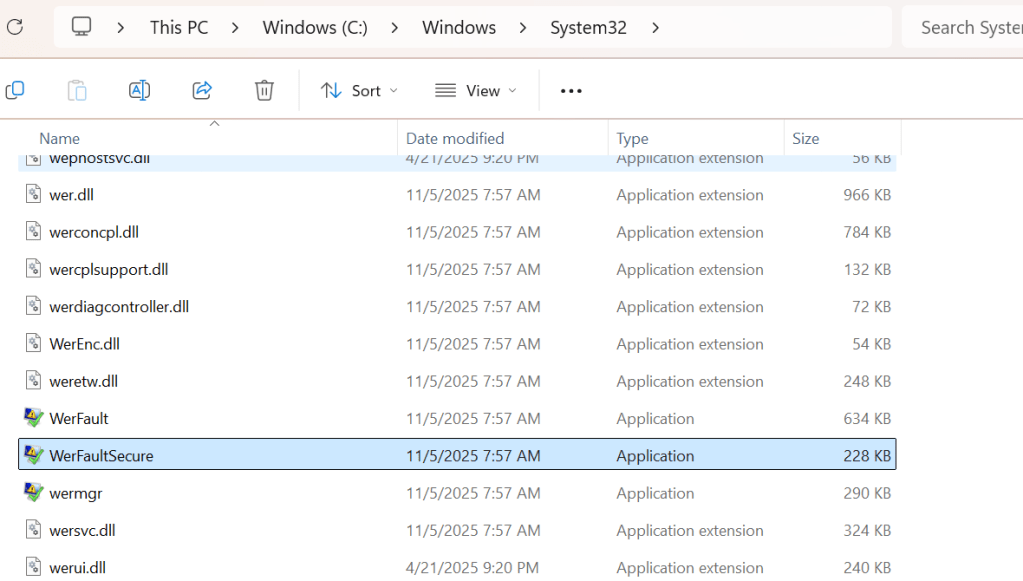Click the Delete trash can icon
The width and height of the screenshot is (1023, 581).
point(264,91)
